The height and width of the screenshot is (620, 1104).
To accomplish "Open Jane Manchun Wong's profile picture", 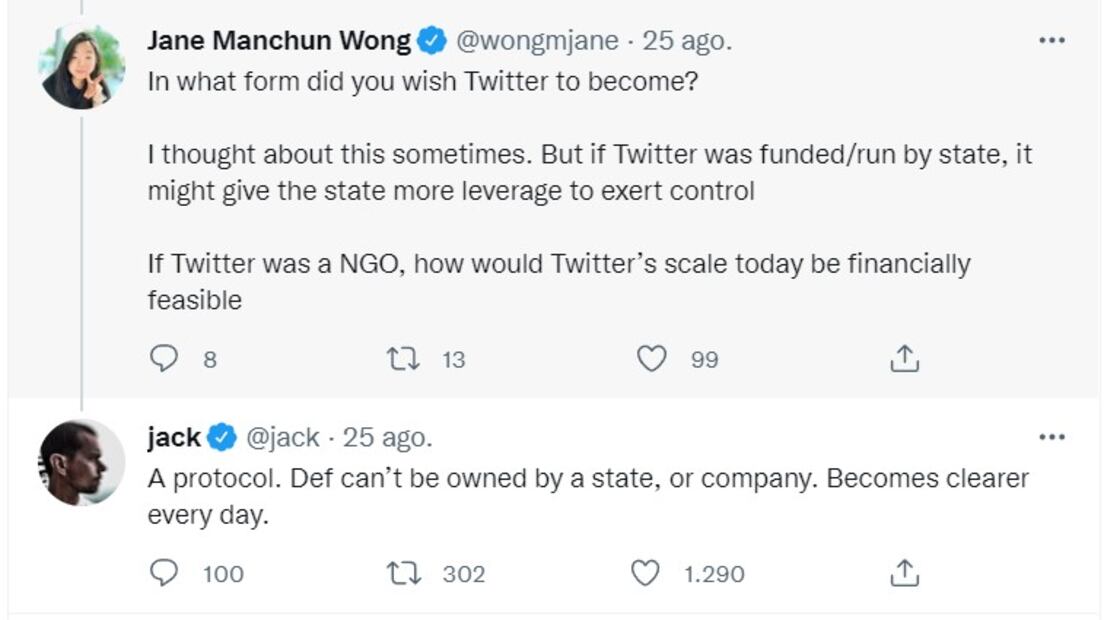I will click(x=82, y=68).
